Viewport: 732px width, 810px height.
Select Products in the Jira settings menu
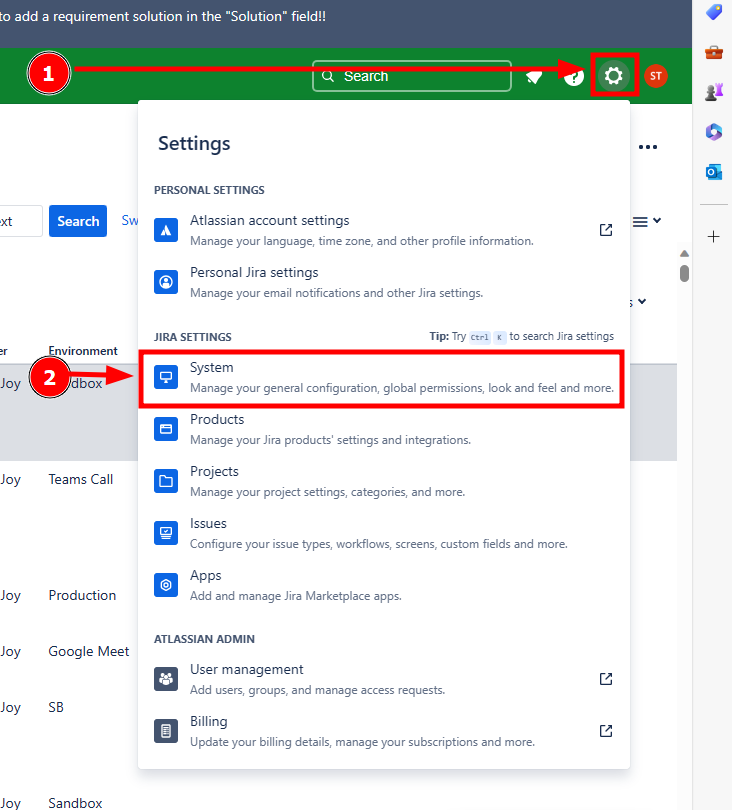coord(383,430)
